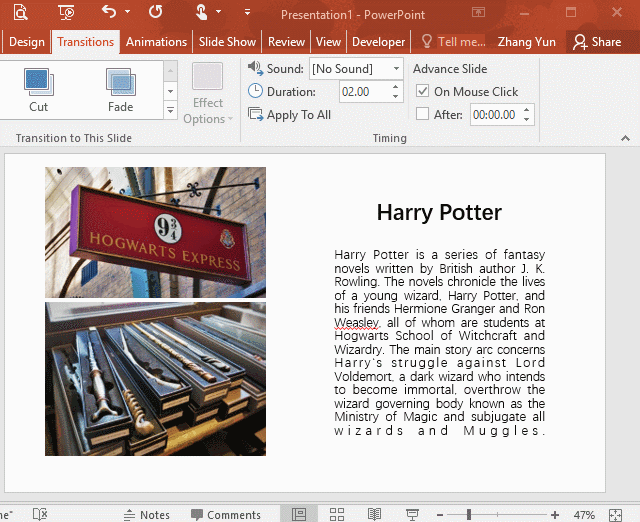
Task: Click the Zoom out minus button
Action: [x=440, y=515]
